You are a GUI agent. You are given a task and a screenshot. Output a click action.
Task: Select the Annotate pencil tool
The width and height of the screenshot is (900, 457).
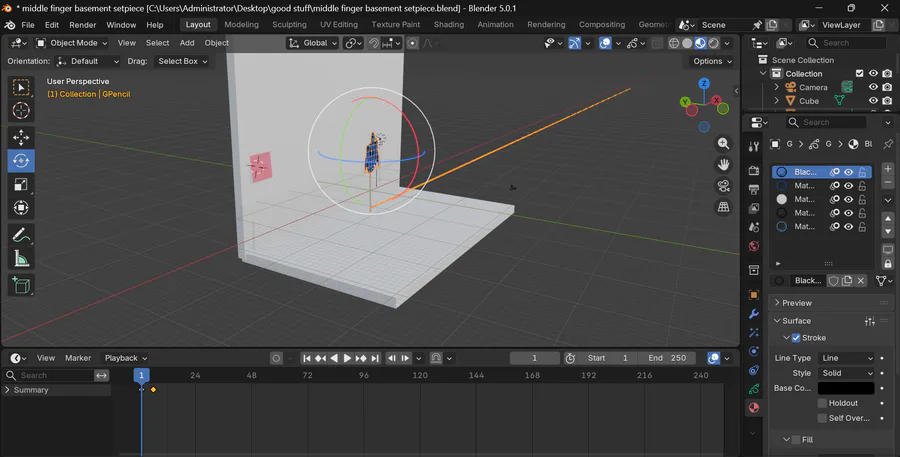click(x=21, y=236)
